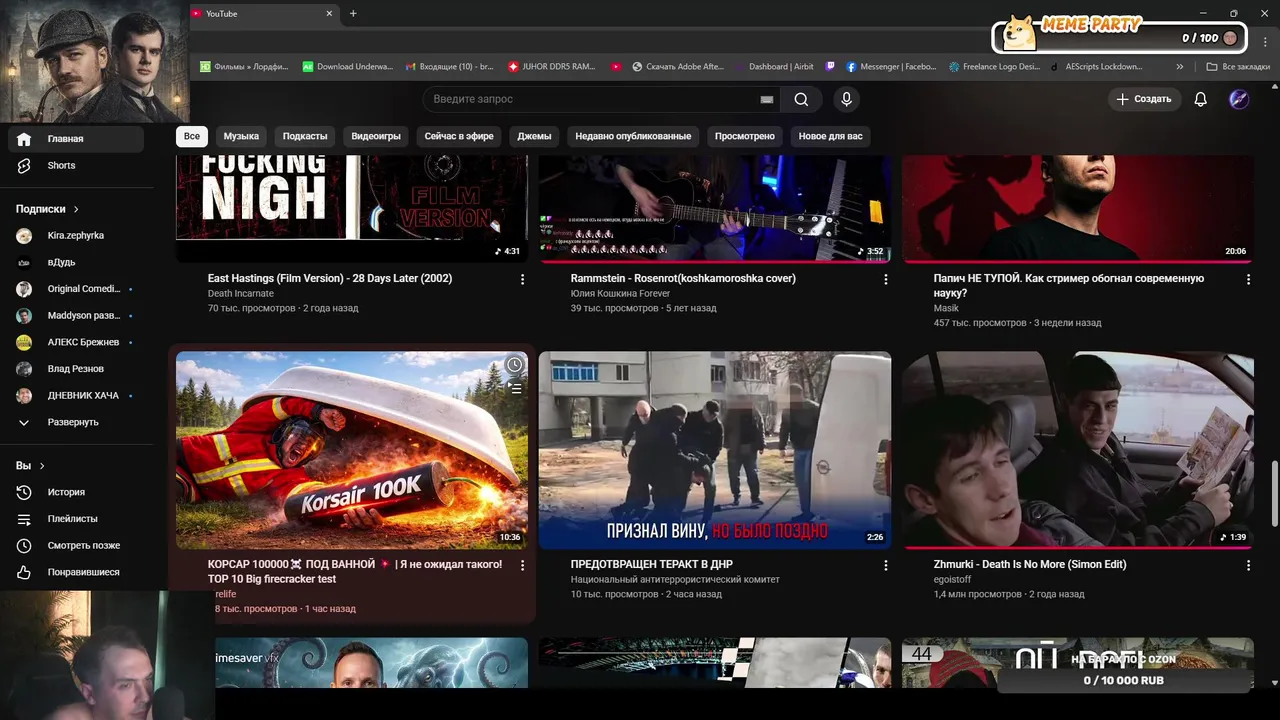The image size is (1280, 720).
Task: Open вДудь subscription channel
Action: pos(76,262)
